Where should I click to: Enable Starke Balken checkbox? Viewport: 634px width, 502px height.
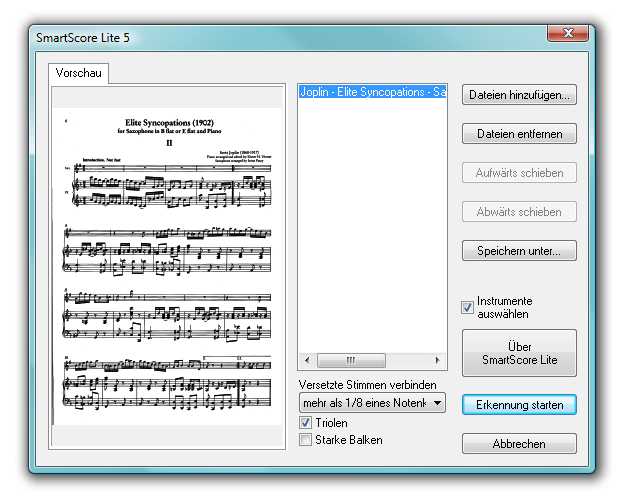coord(305,440)
